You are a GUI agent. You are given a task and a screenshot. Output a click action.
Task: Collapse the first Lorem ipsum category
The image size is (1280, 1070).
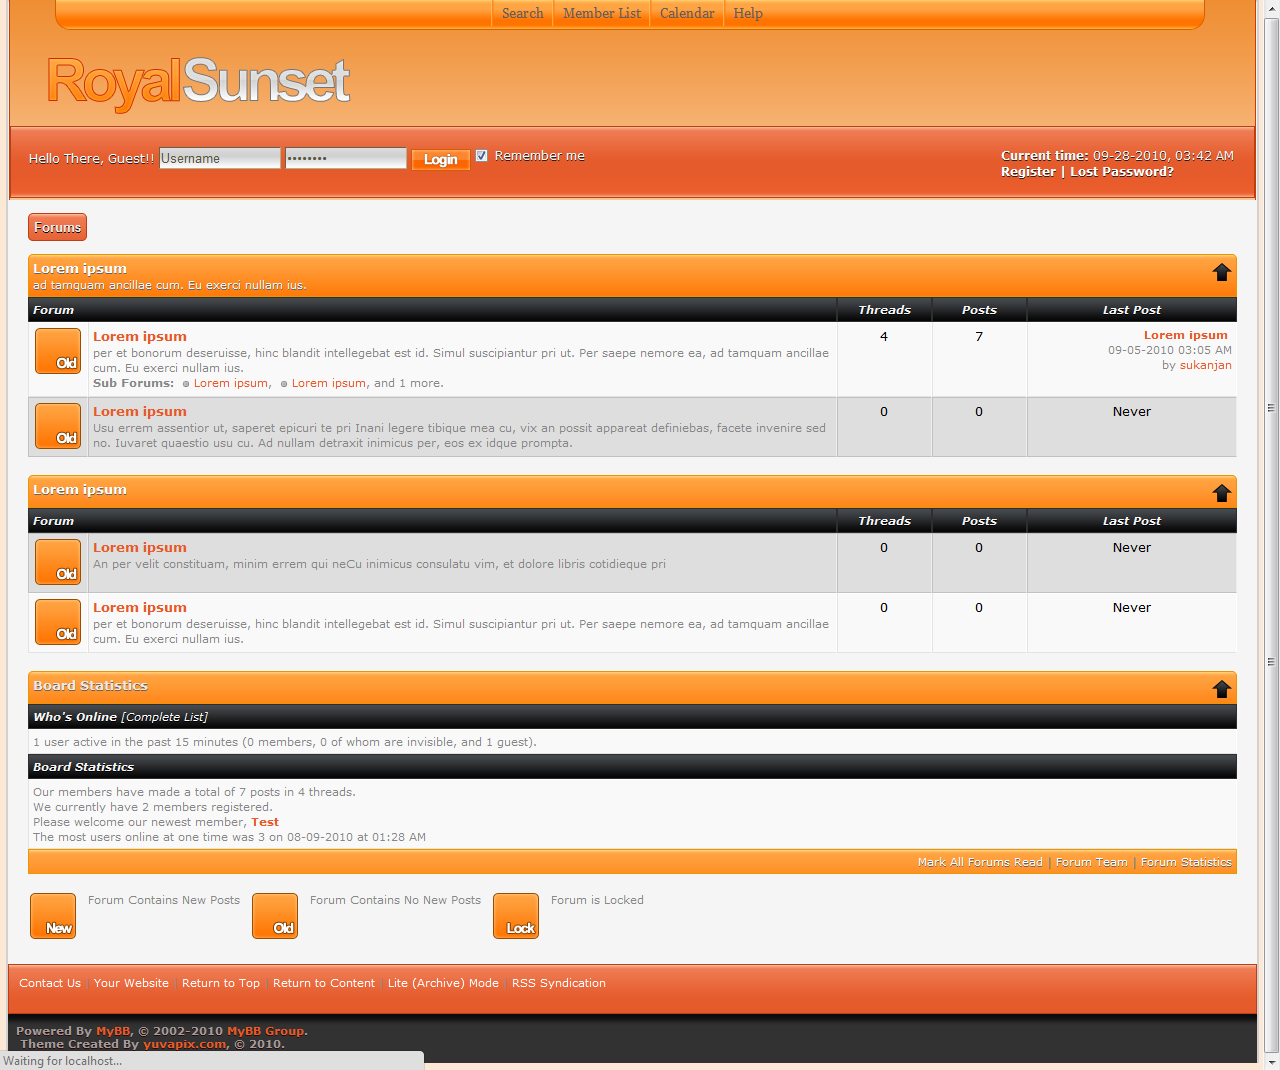(1221, 272)
